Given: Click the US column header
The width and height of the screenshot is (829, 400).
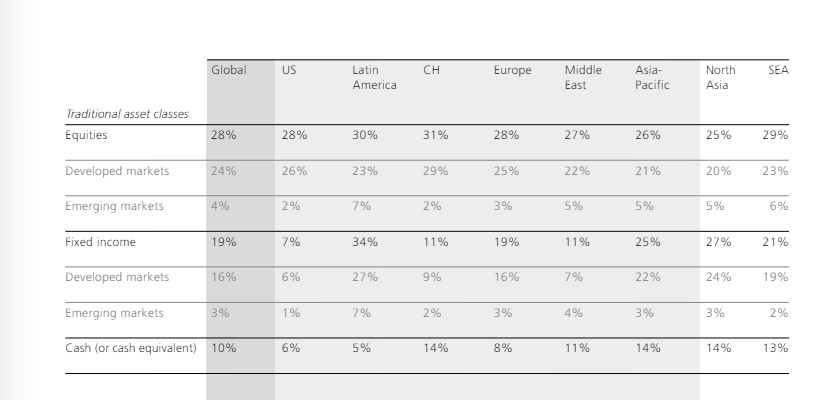Looking at the screenshot, I should [289, 71].
